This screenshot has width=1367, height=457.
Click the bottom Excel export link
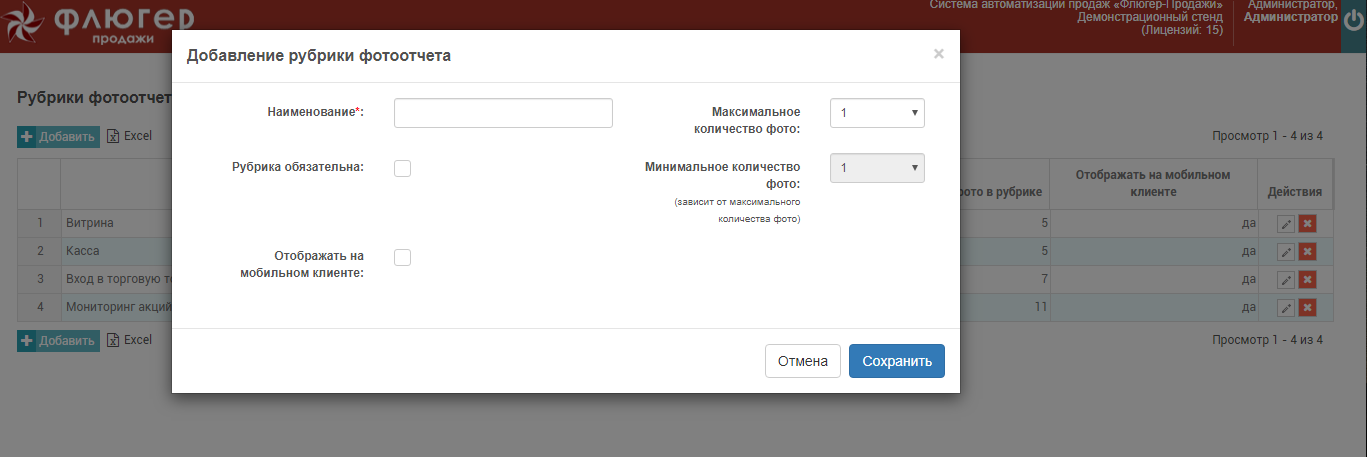[x=130, y=341]
